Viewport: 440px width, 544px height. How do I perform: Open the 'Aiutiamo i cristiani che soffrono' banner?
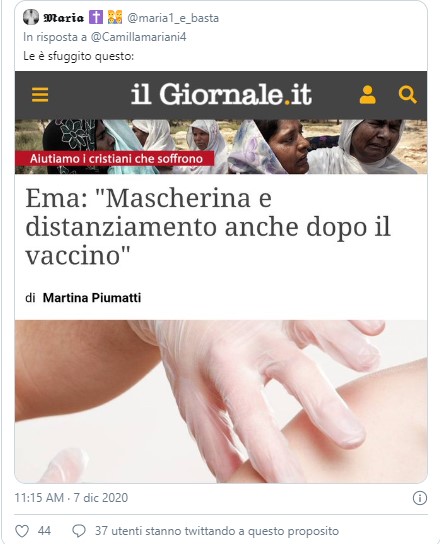pos(115,159)
